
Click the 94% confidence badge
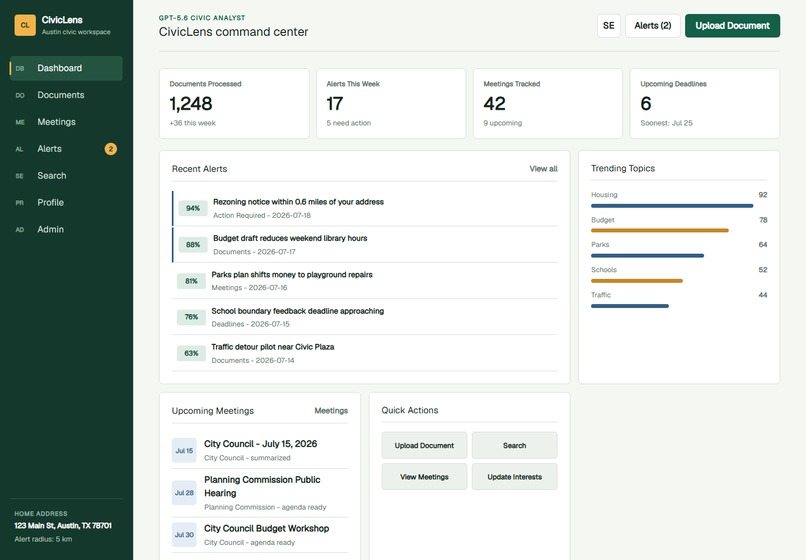[x=193, y=208]
